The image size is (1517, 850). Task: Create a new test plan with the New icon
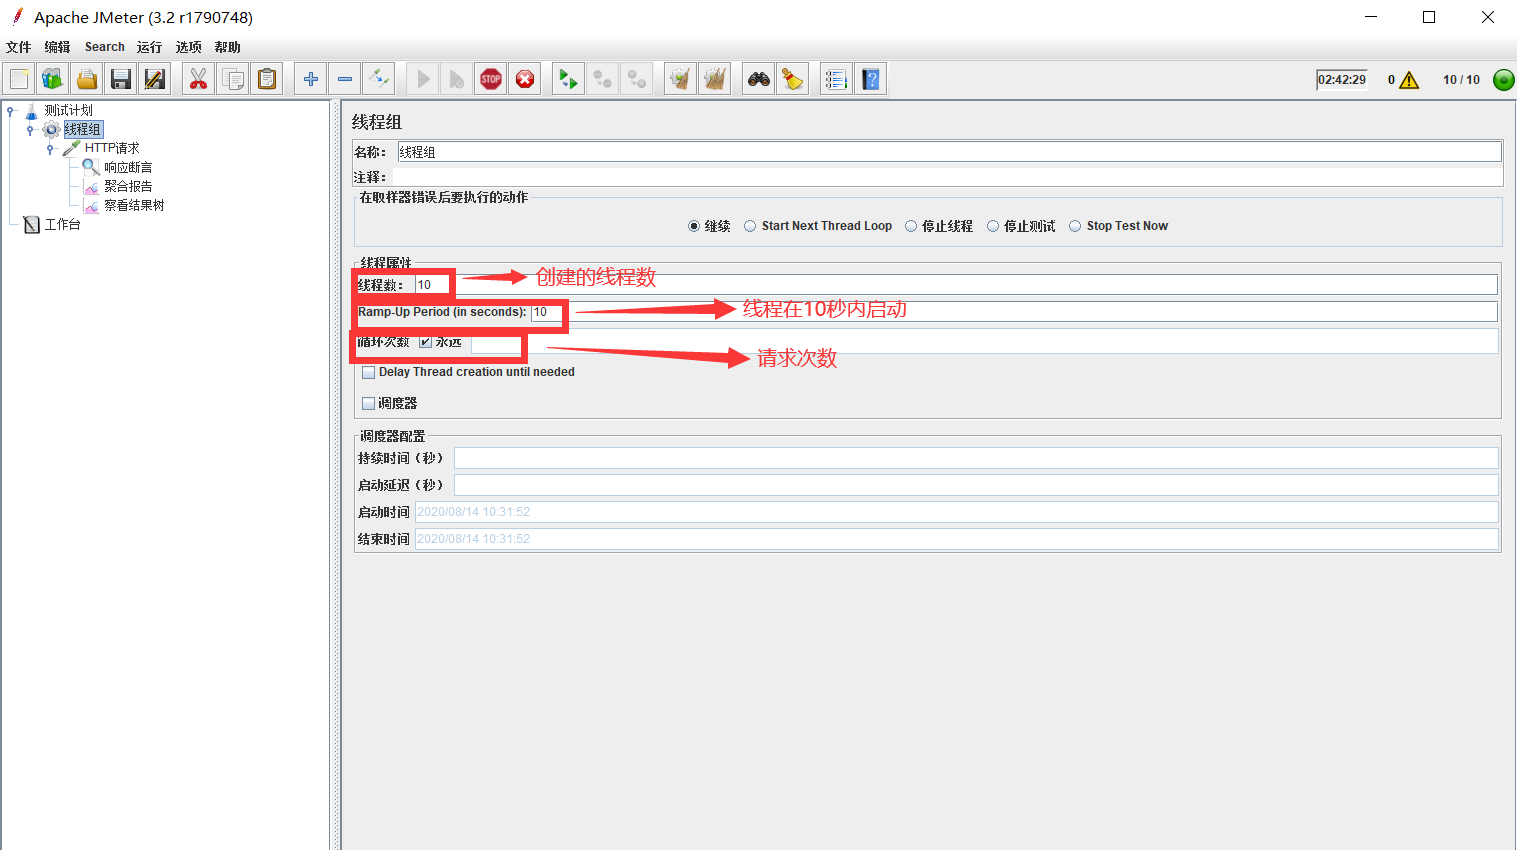[19, 79]
